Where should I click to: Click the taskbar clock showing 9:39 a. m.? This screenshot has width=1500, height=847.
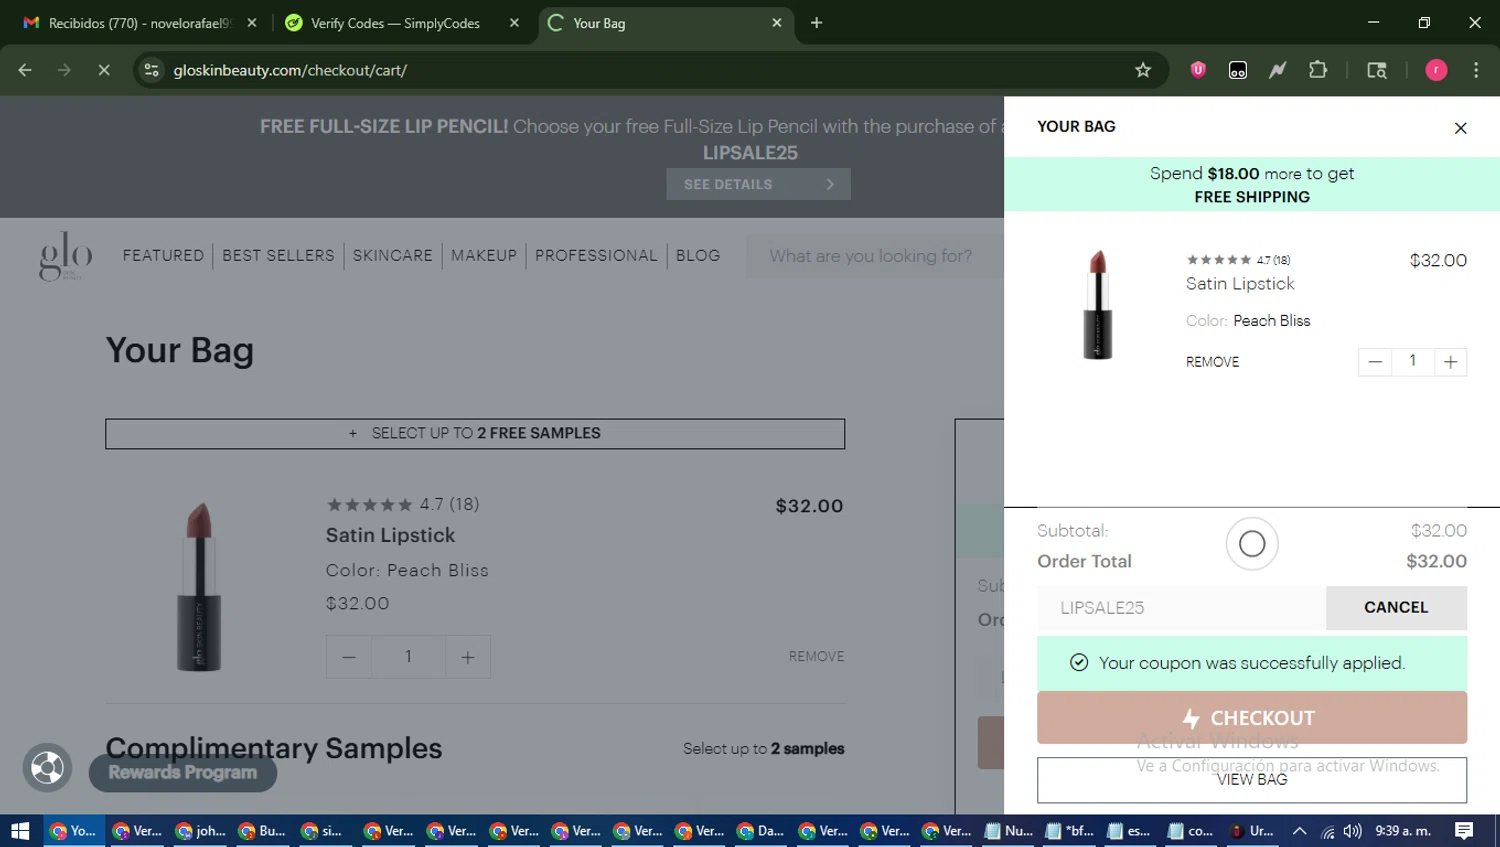click(x=1403, y=831)
